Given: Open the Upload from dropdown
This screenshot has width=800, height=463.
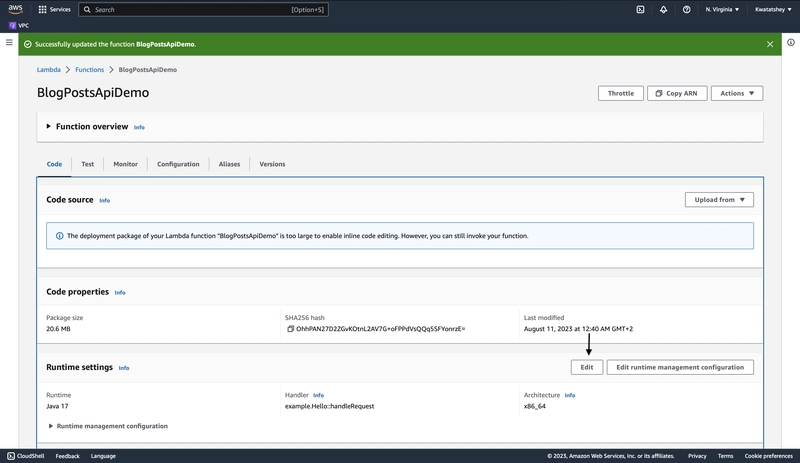Looking at the screenshot, I should point(719,200).
